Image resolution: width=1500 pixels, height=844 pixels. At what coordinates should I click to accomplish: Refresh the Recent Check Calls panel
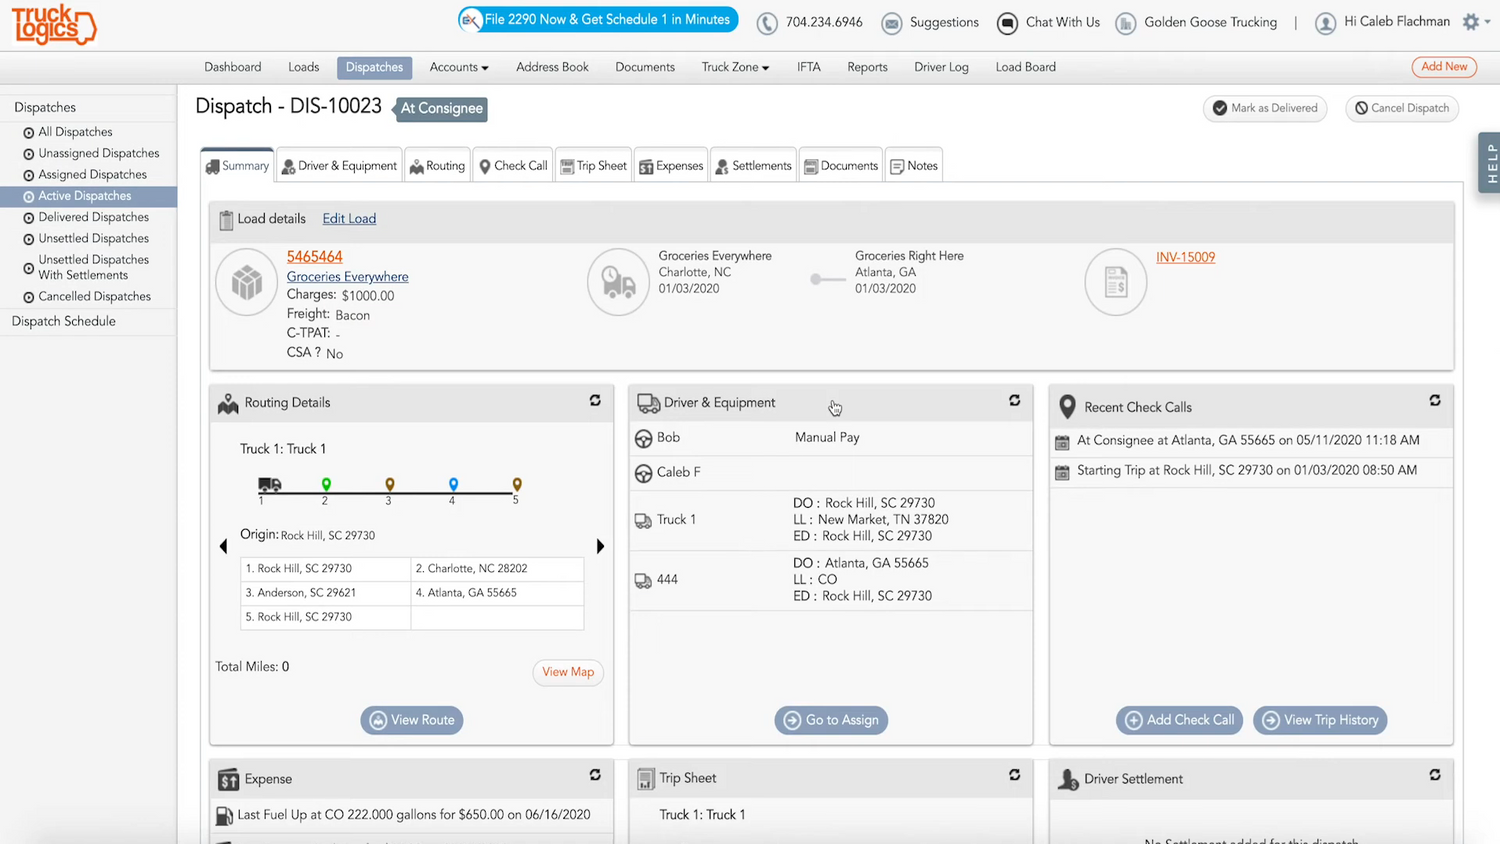click(1434, 401)
